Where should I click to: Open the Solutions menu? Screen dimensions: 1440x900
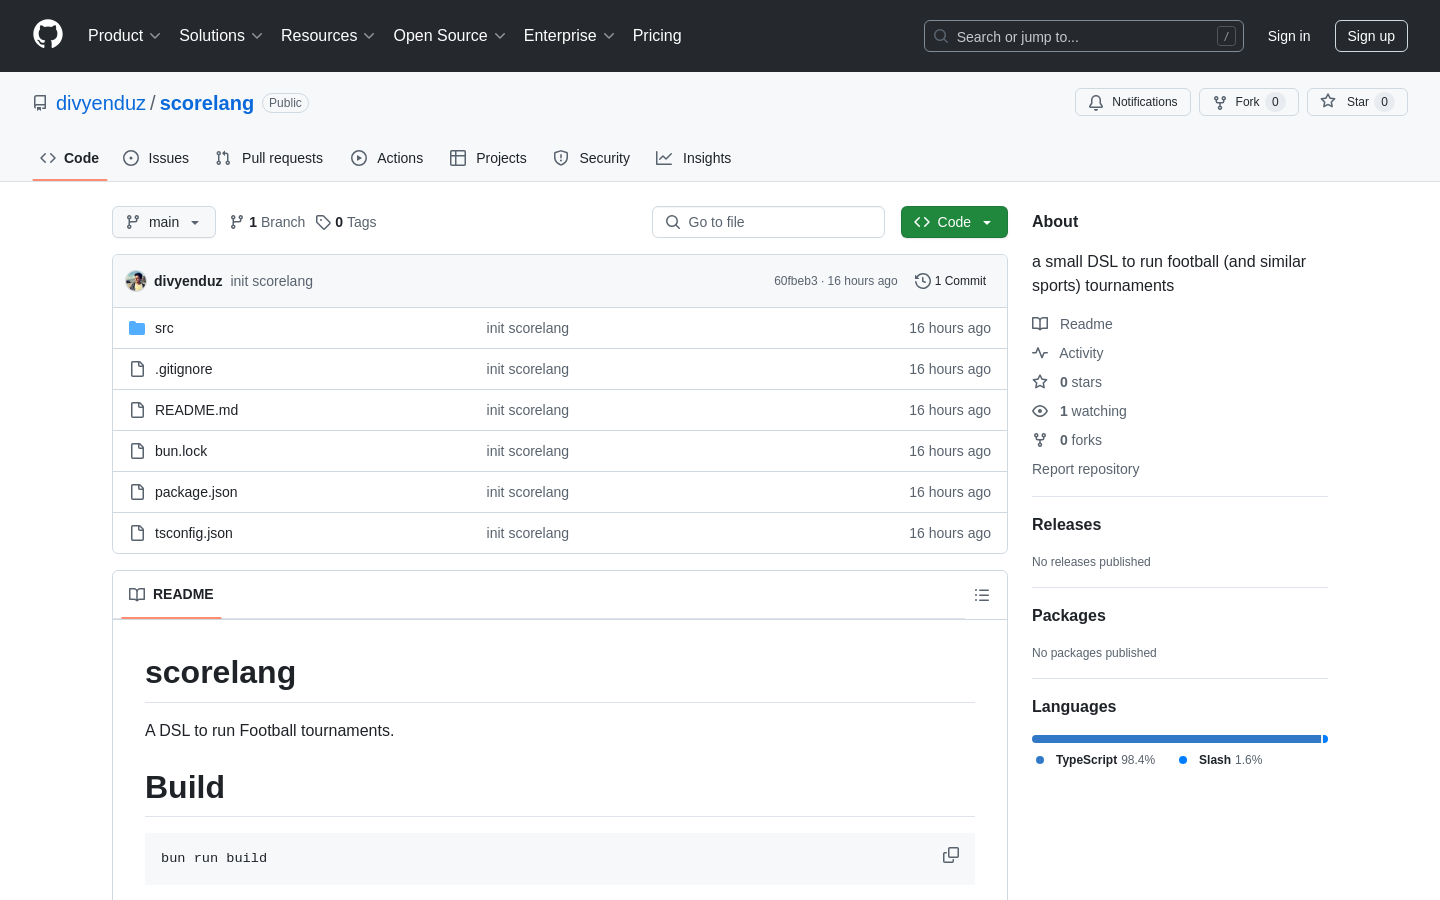pyautogui.click(x=221, y=36)
